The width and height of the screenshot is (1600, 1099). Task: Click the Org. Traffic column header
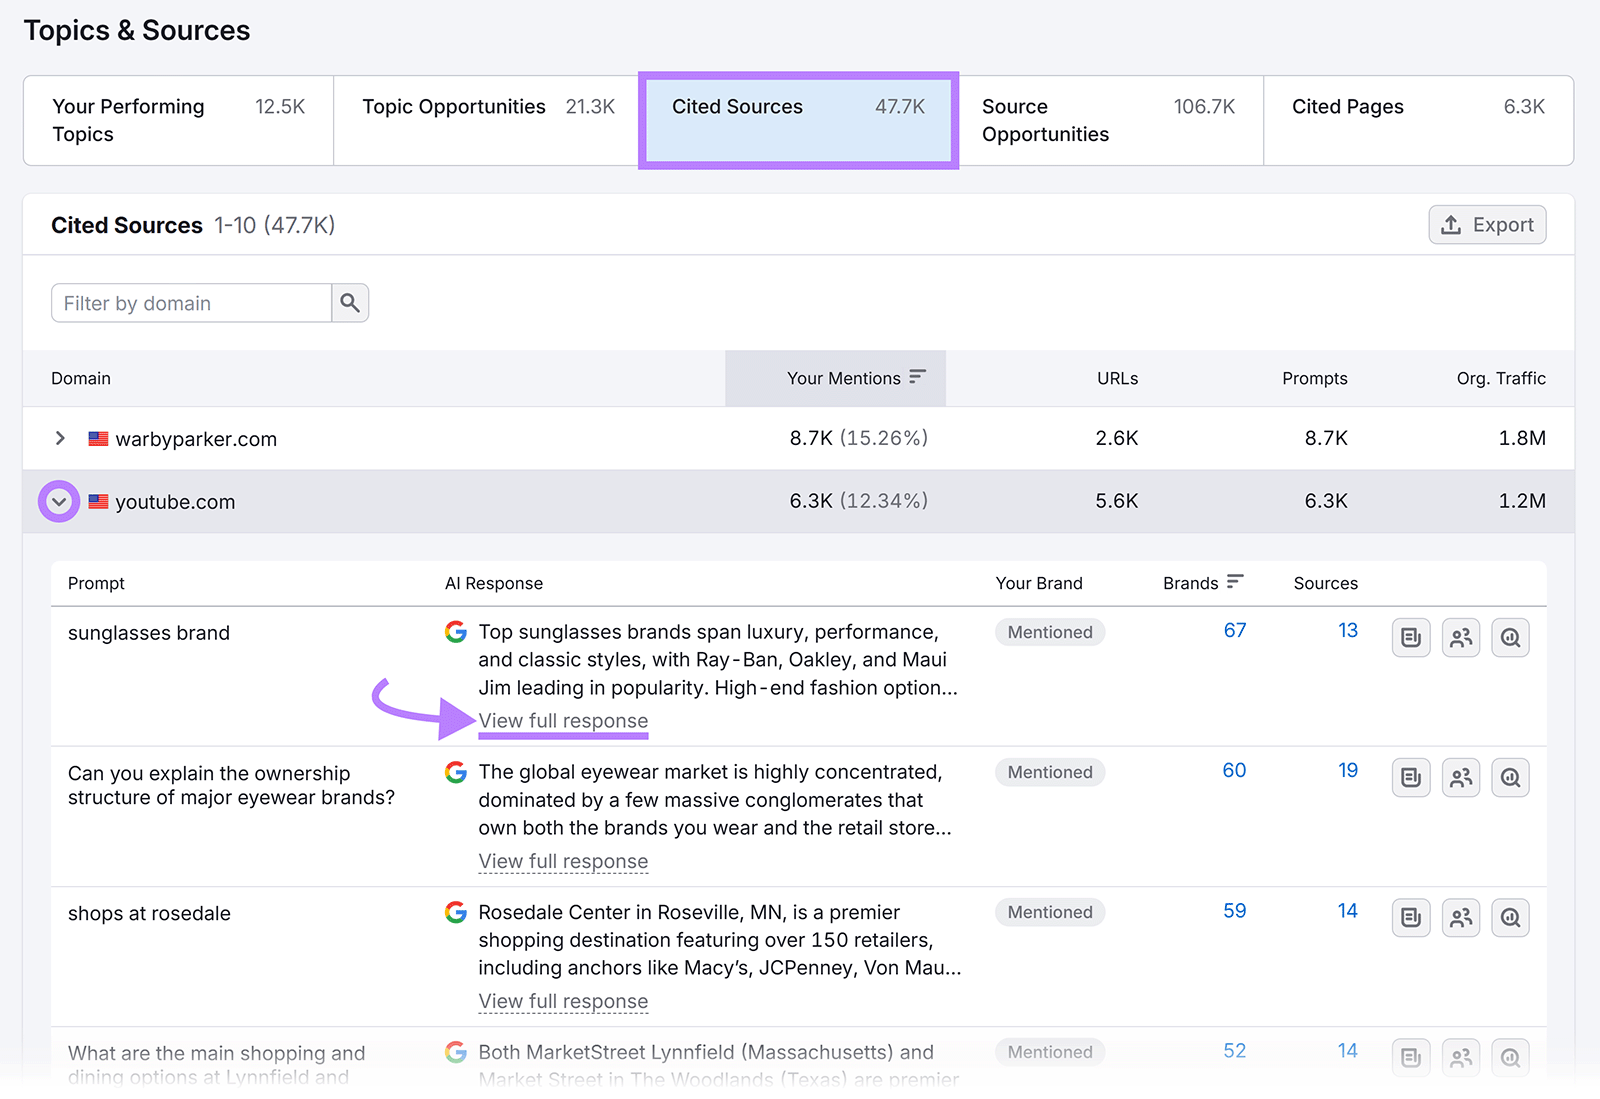1501,378
